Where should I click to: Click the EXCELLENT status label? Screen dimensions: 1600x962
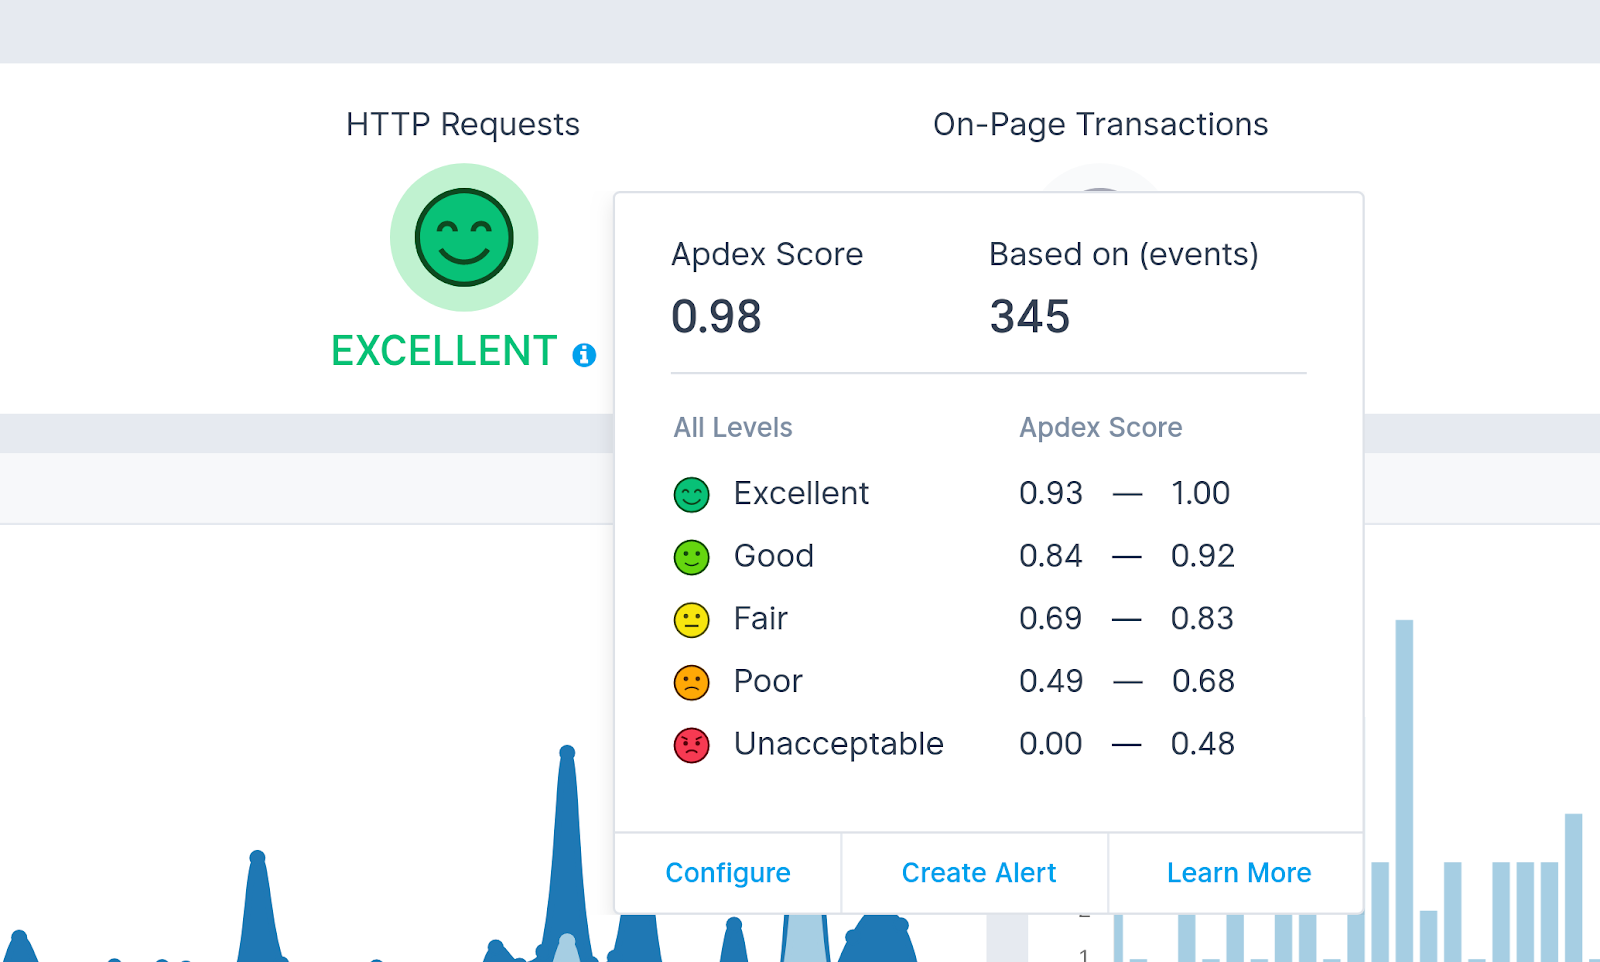pyautogui.click(x=444, y=351)
